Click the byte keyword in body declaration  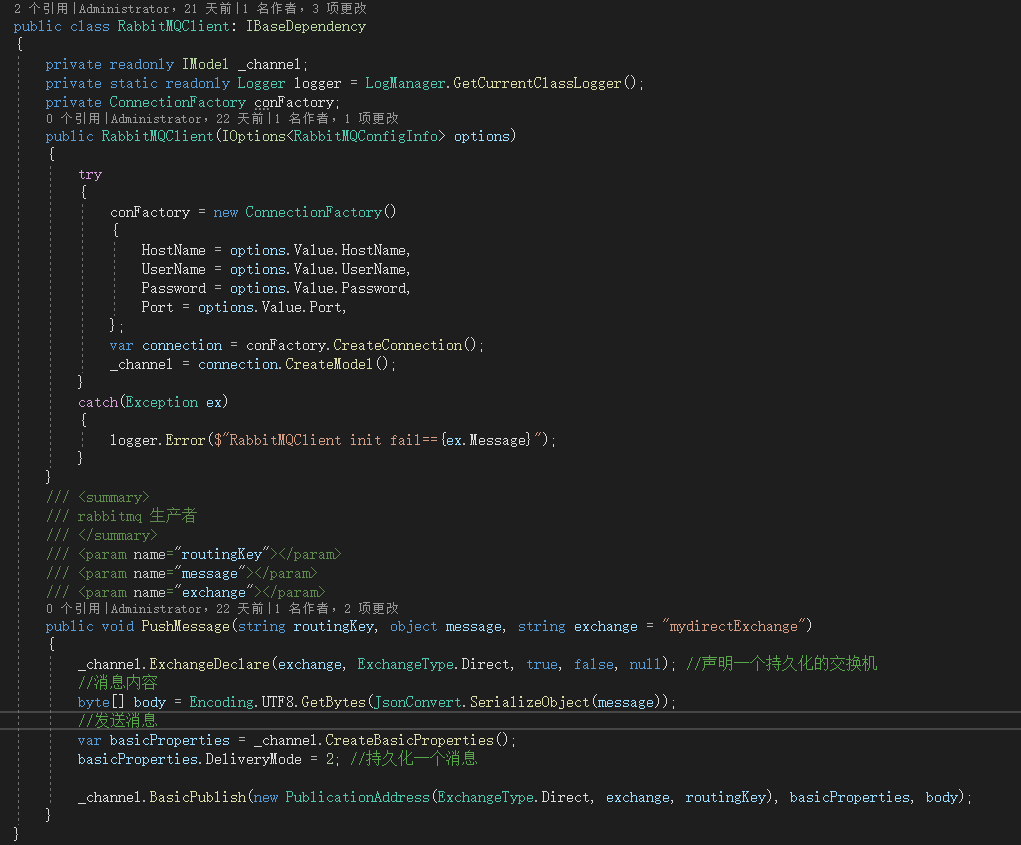point(93,702)
